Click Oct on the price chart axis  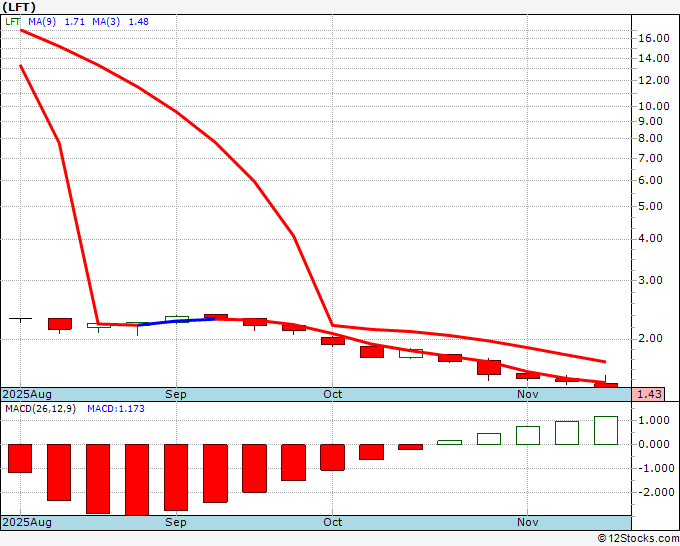(333, 394)
